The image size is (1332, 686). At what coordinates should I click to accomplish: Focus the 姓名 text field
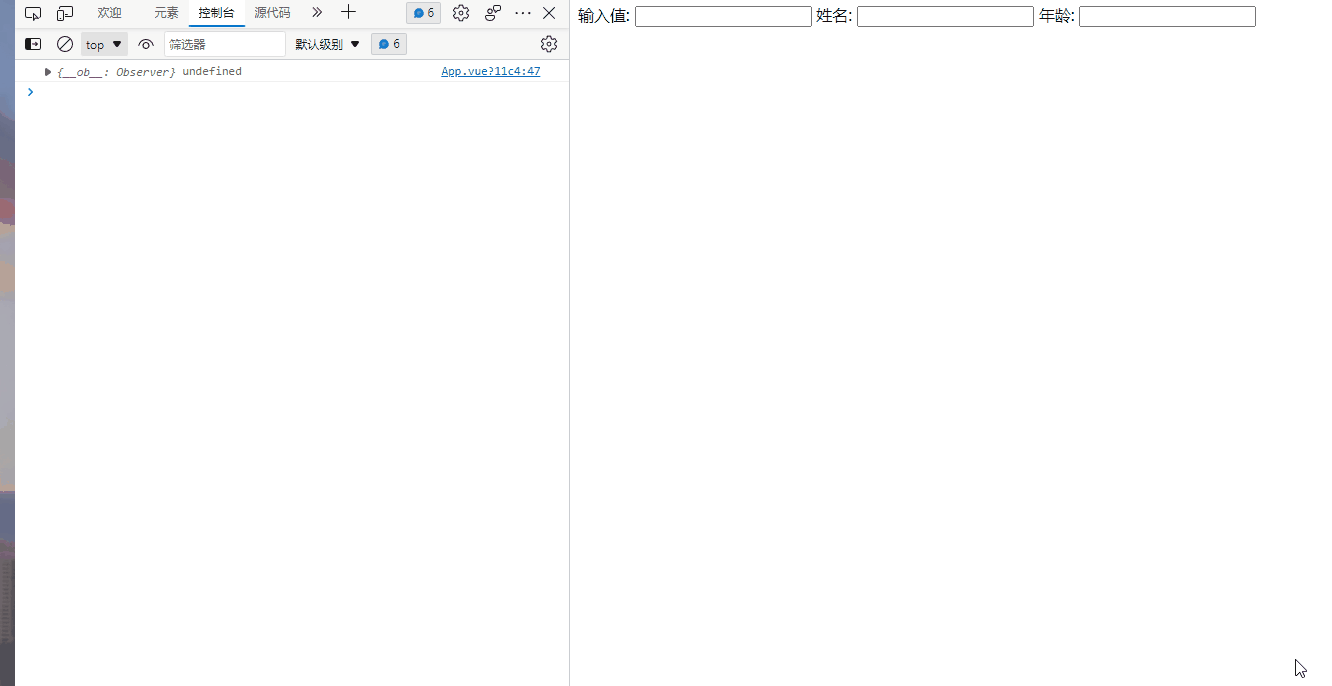945,16
